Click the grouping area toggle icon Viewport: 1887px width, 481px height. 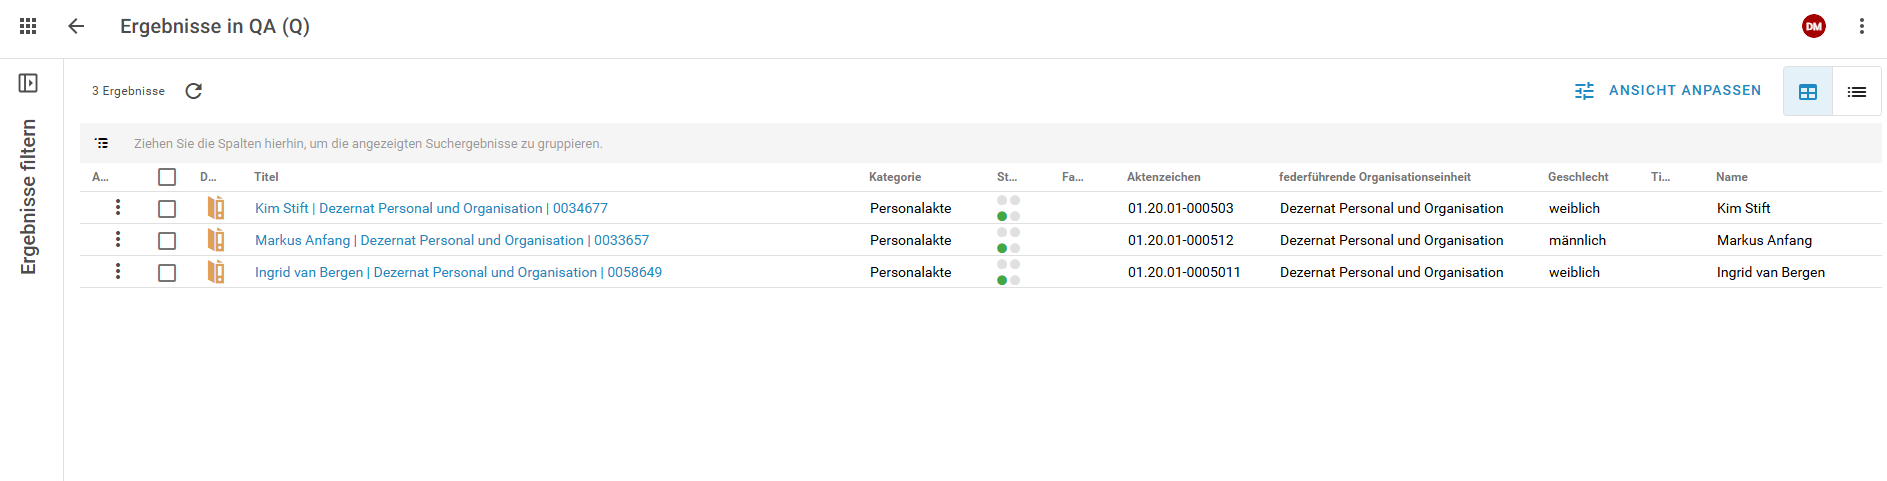pyautogui.click(x=102, y=143)
